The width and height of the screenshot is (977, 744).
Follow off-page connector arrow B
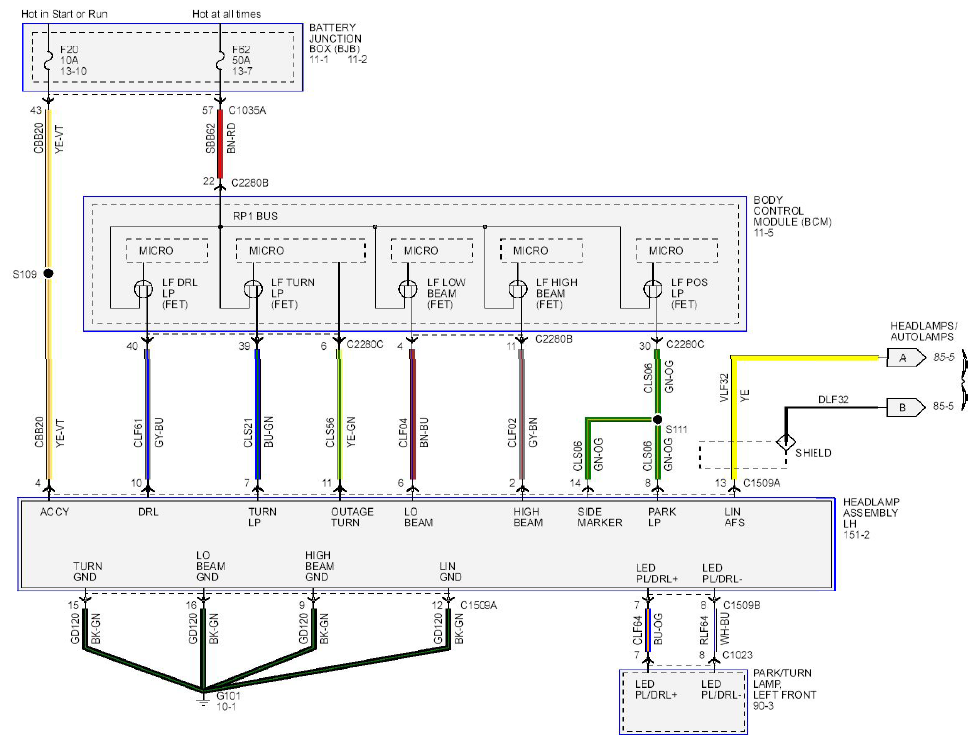(x=906, y=408)
